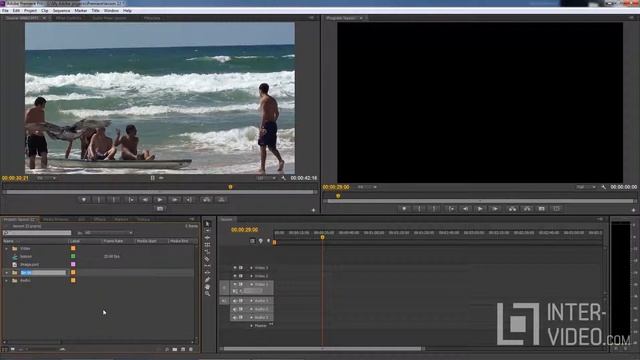Select the Slip tool

pos(207,266)
